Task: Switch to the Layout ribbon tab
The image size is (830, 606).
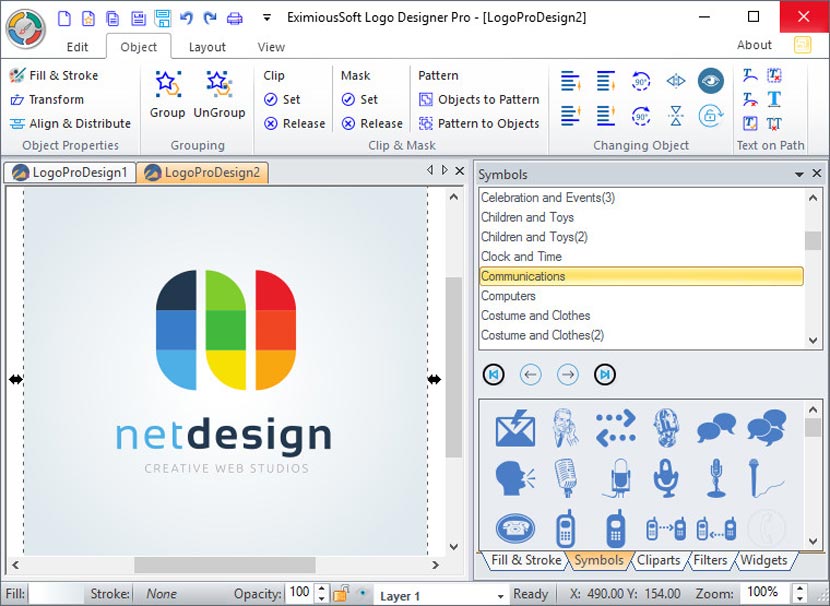Action: click(x=208, y=46)
